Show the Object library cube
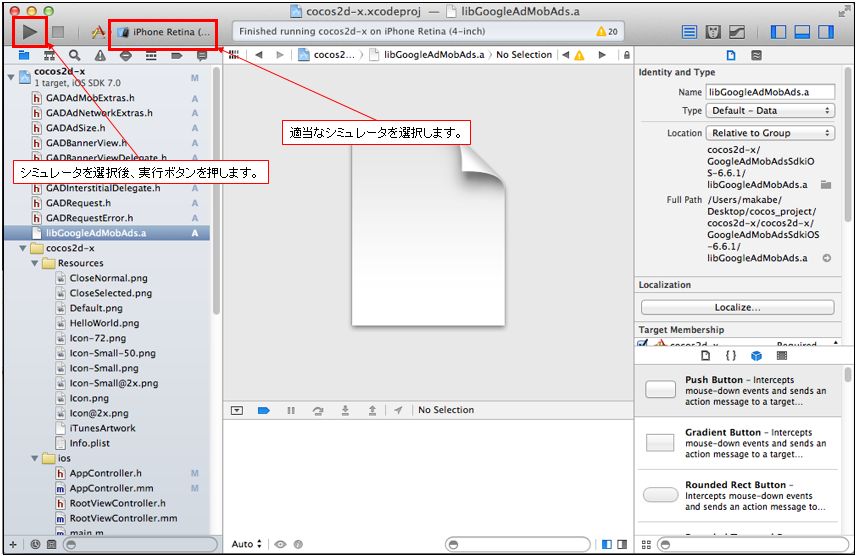This screenshot has height=556, width=858. pyautogui.click(x=756, y=356)
